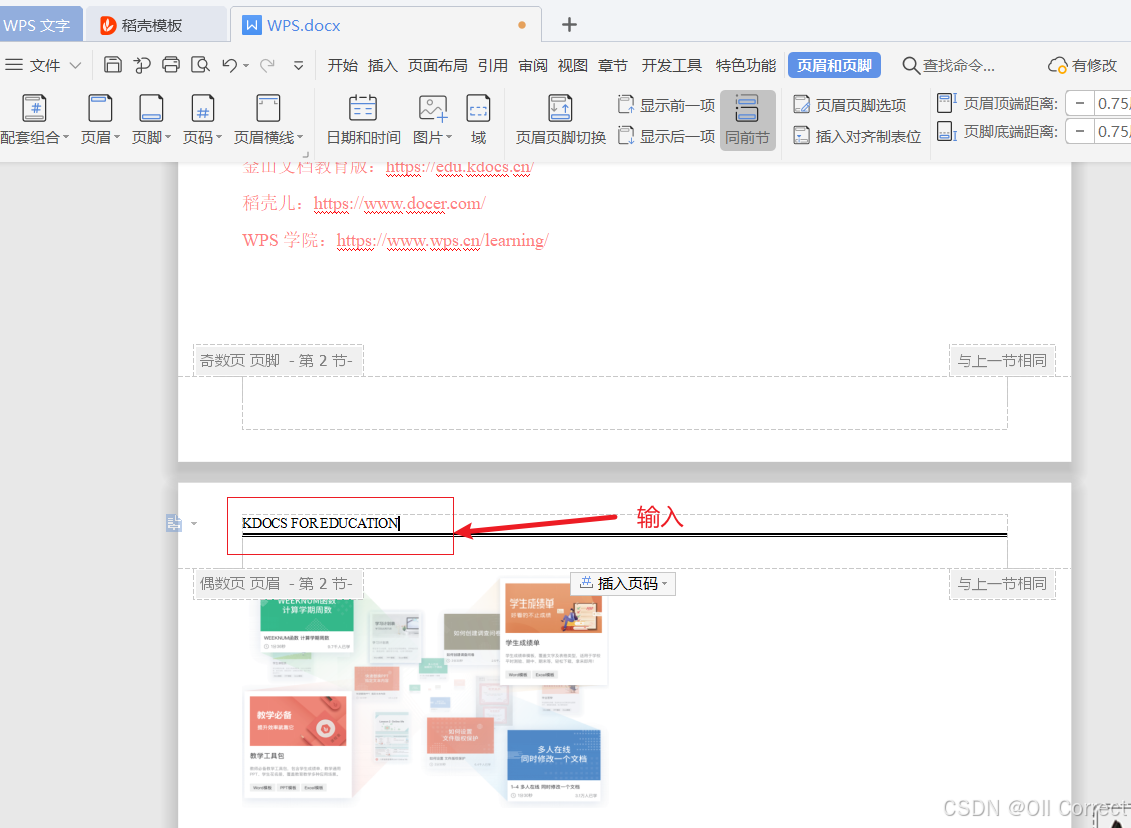1131x828 pixels.
Task: Expand the arrow beside header document icon
Action: tap(193, 524)
